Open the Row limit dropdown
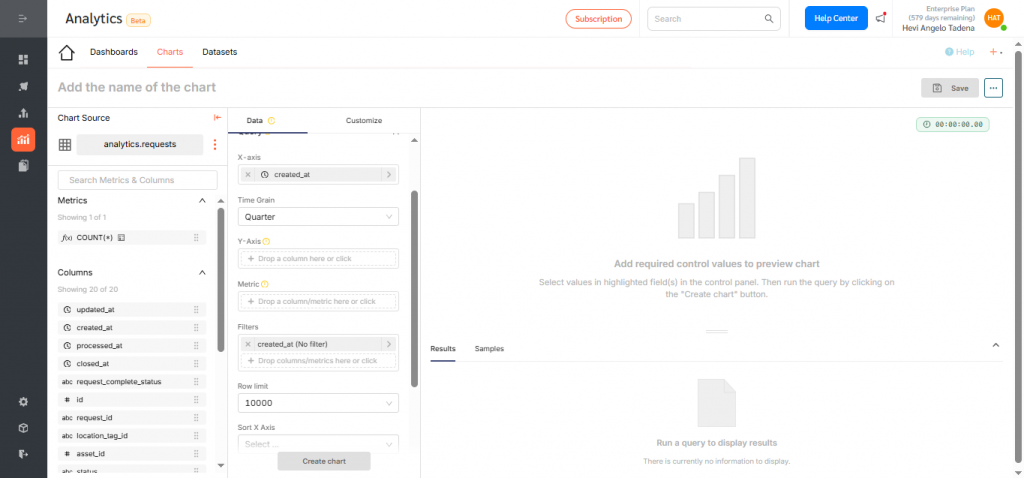Screen dimensions: 1024x478 318,403
